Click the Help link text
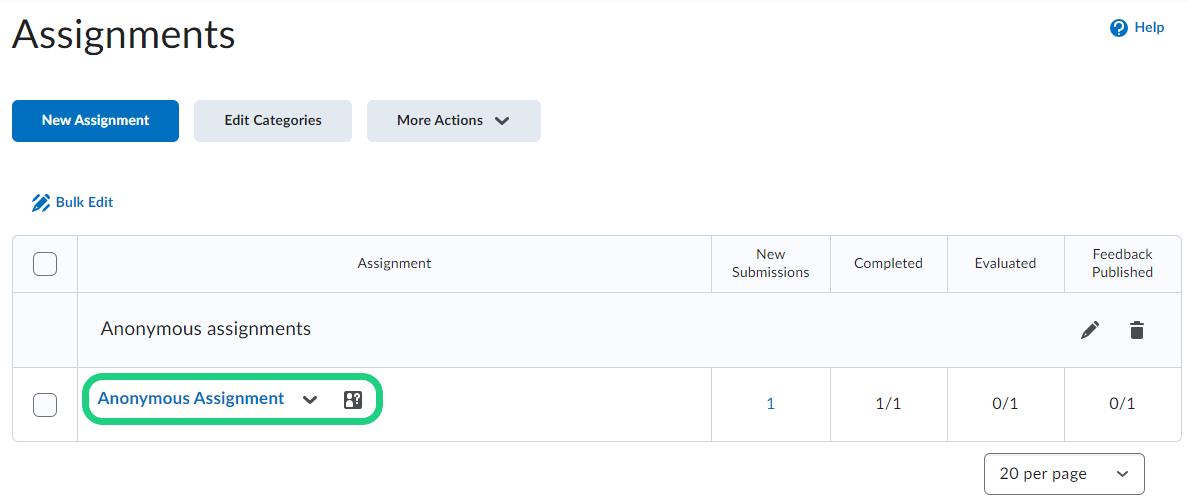Image resolution: width=1189 pixels, height=500 pixels. pos(1149,28)
